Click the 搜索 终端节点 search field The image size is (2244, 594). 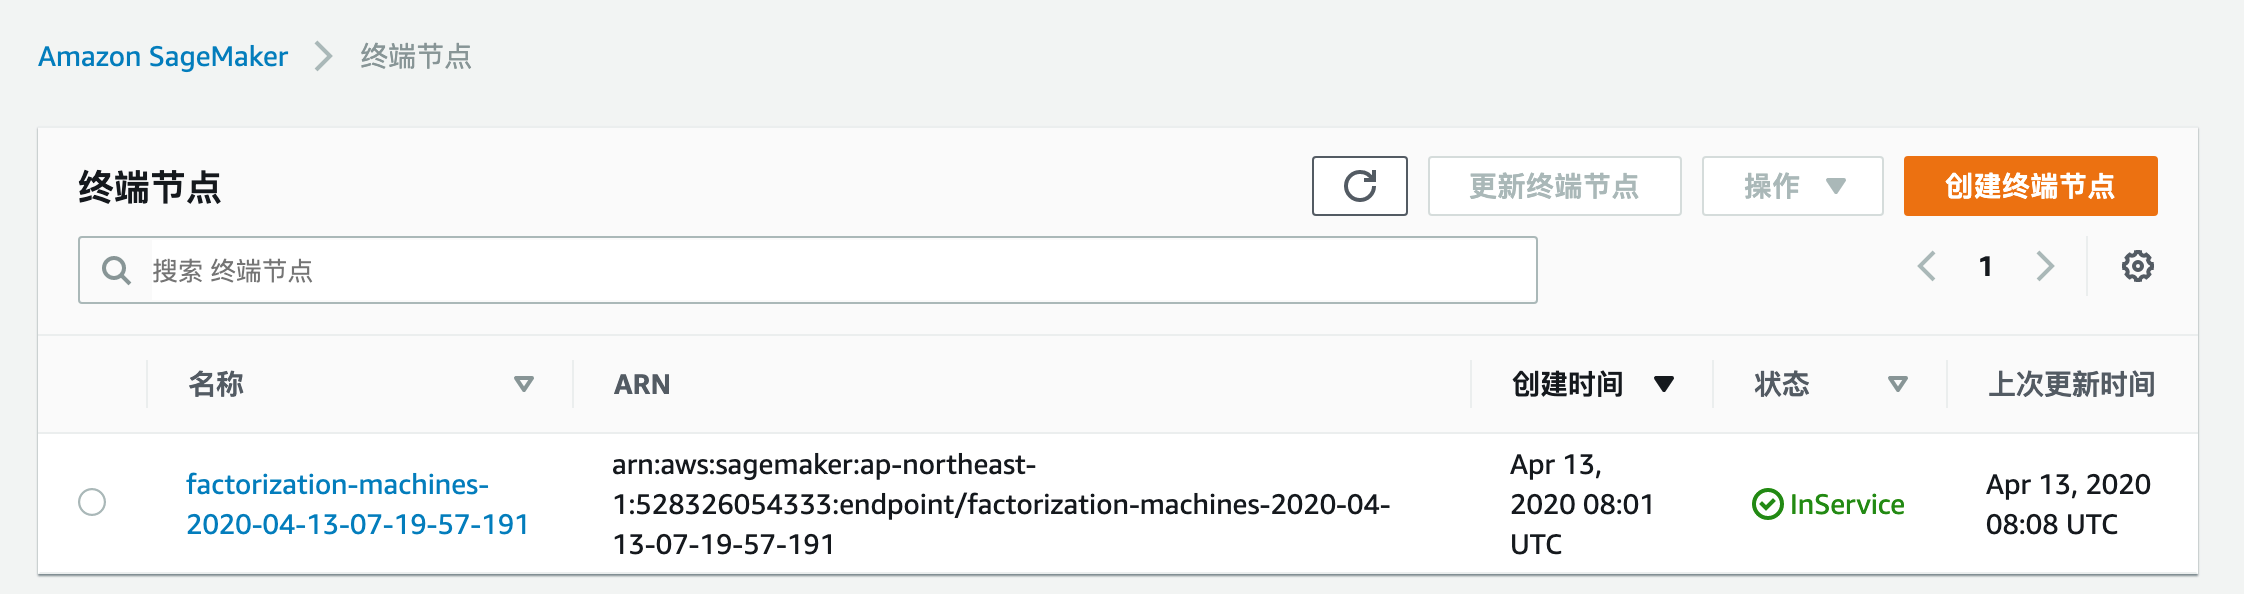[x=830, y=270]
